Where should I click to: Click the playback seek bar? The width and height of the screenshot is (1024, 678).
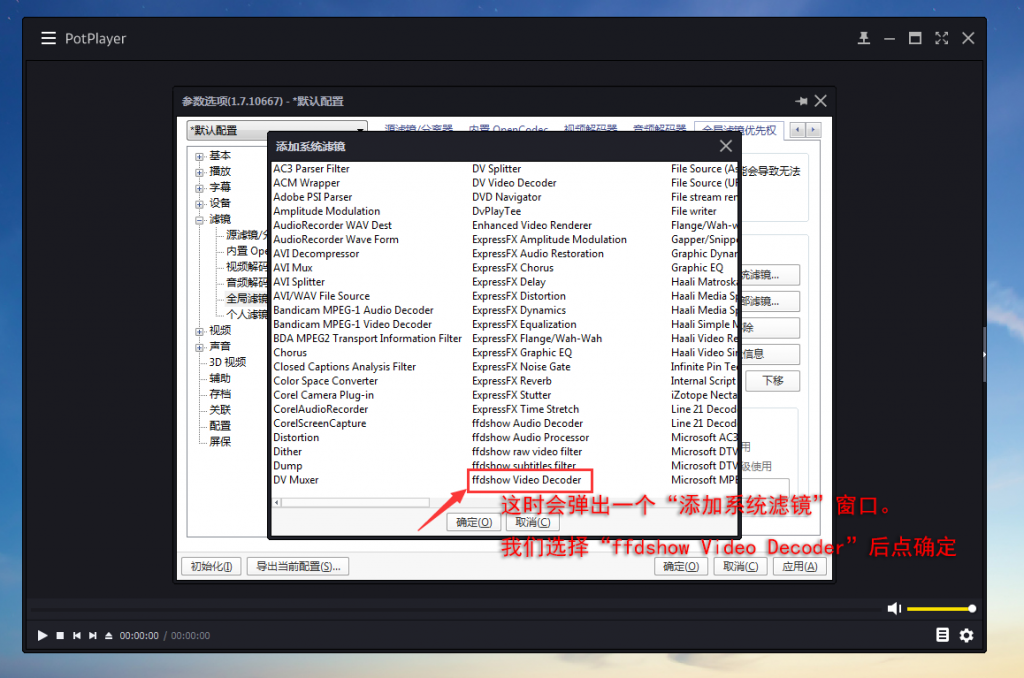click(x=457, y=610)
